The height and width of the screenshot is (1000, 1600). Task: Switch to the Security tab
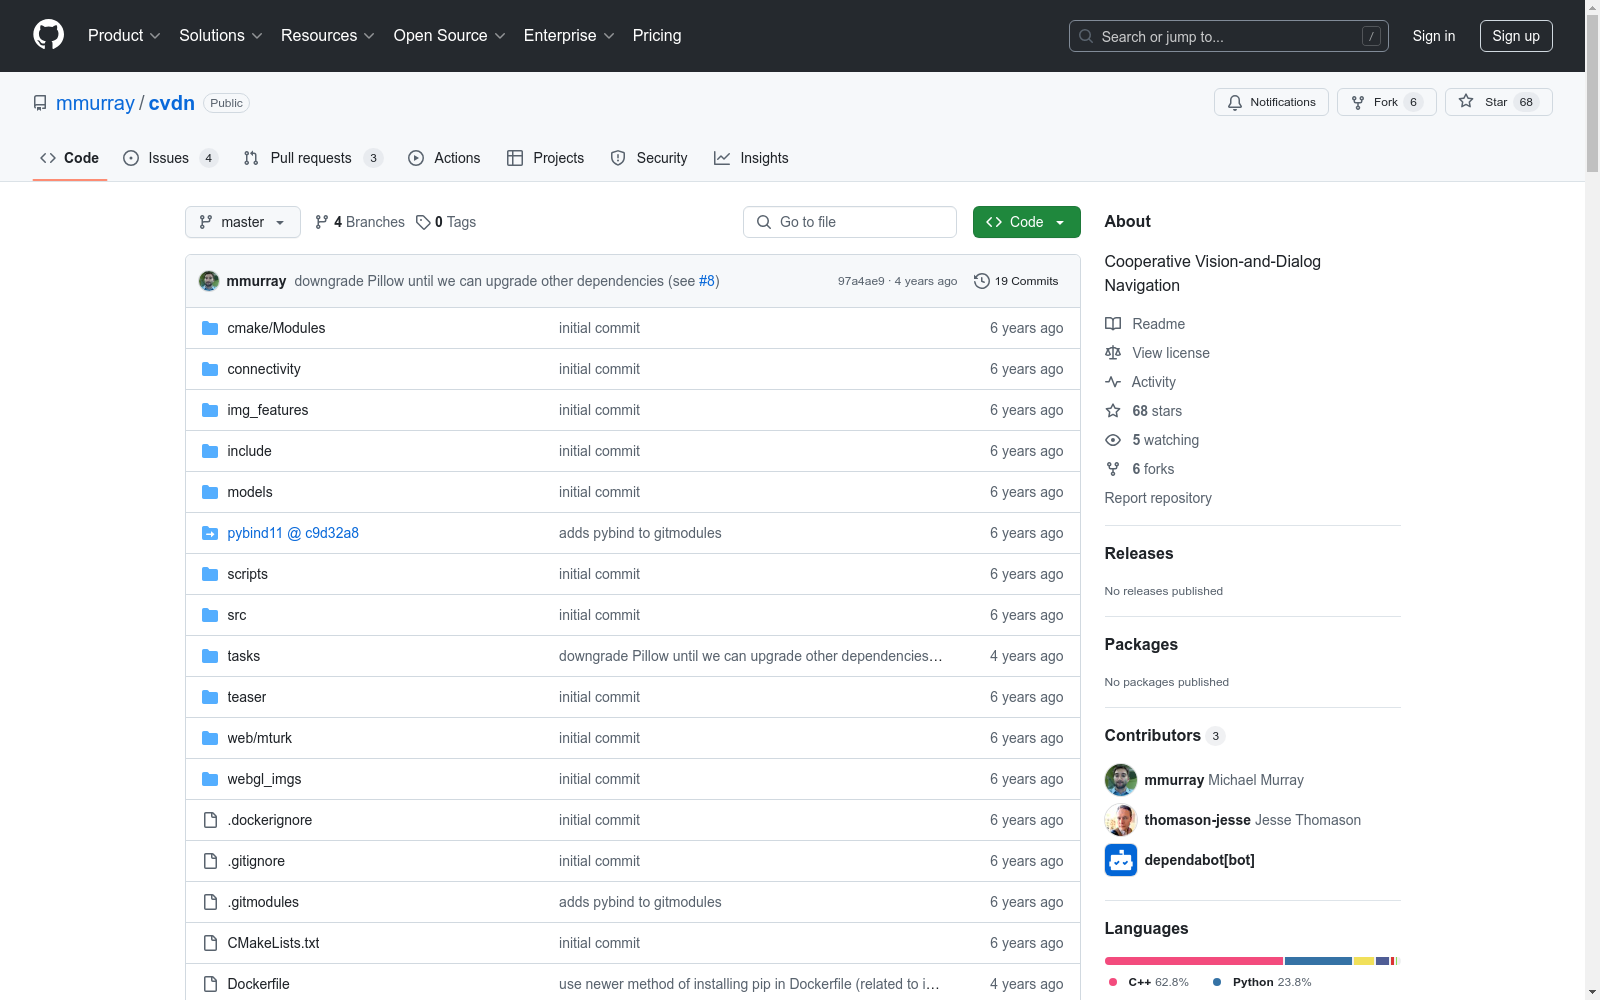(x=649, y=158)
